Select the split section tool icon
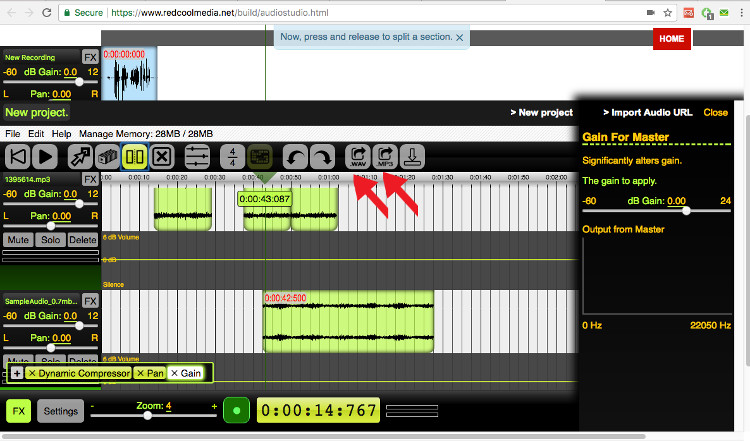Viewport: 750px width, 441px height. [x=134, y=156]
